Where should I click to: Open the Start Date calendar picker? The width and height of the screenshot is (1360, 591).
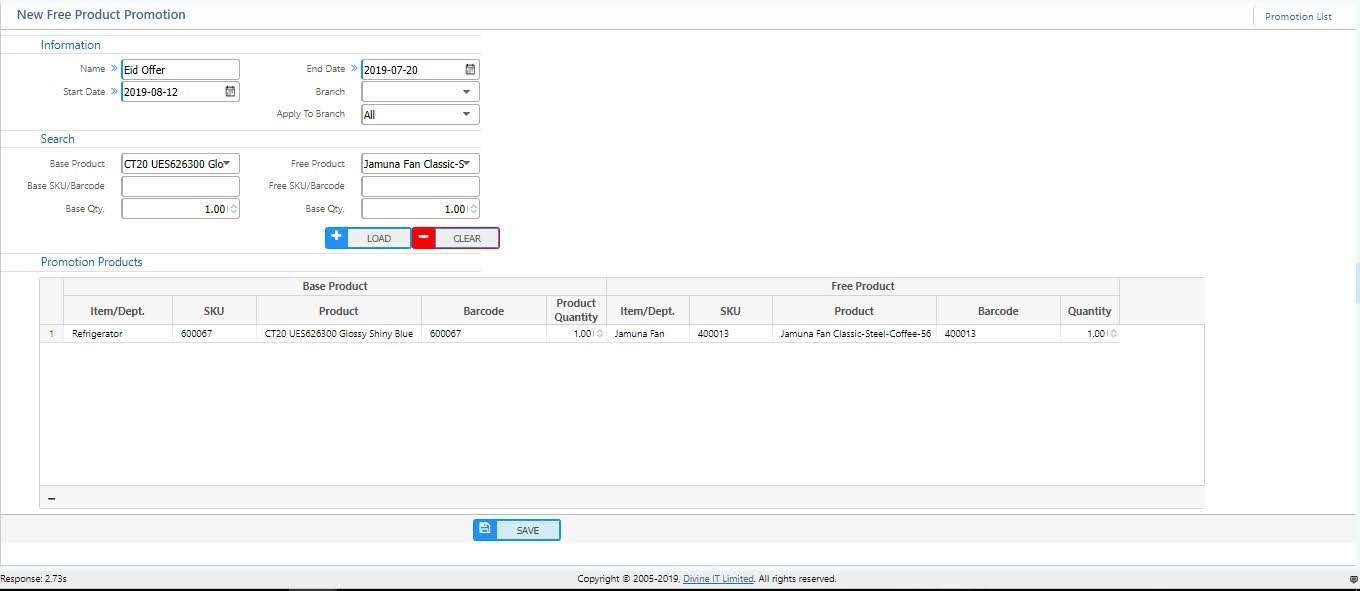pyautogui.click(x=230, y=92)
